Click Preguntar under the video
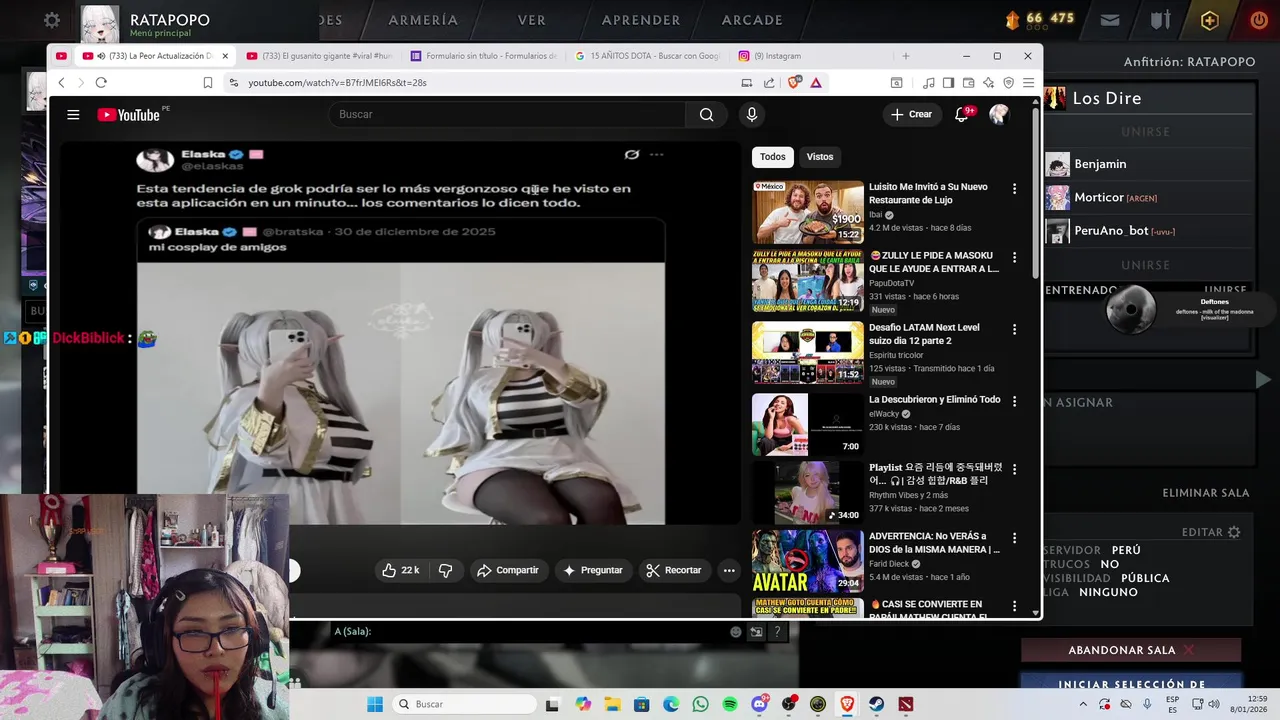Screen dimensions: 1280x720 click(x=593, y=570)
